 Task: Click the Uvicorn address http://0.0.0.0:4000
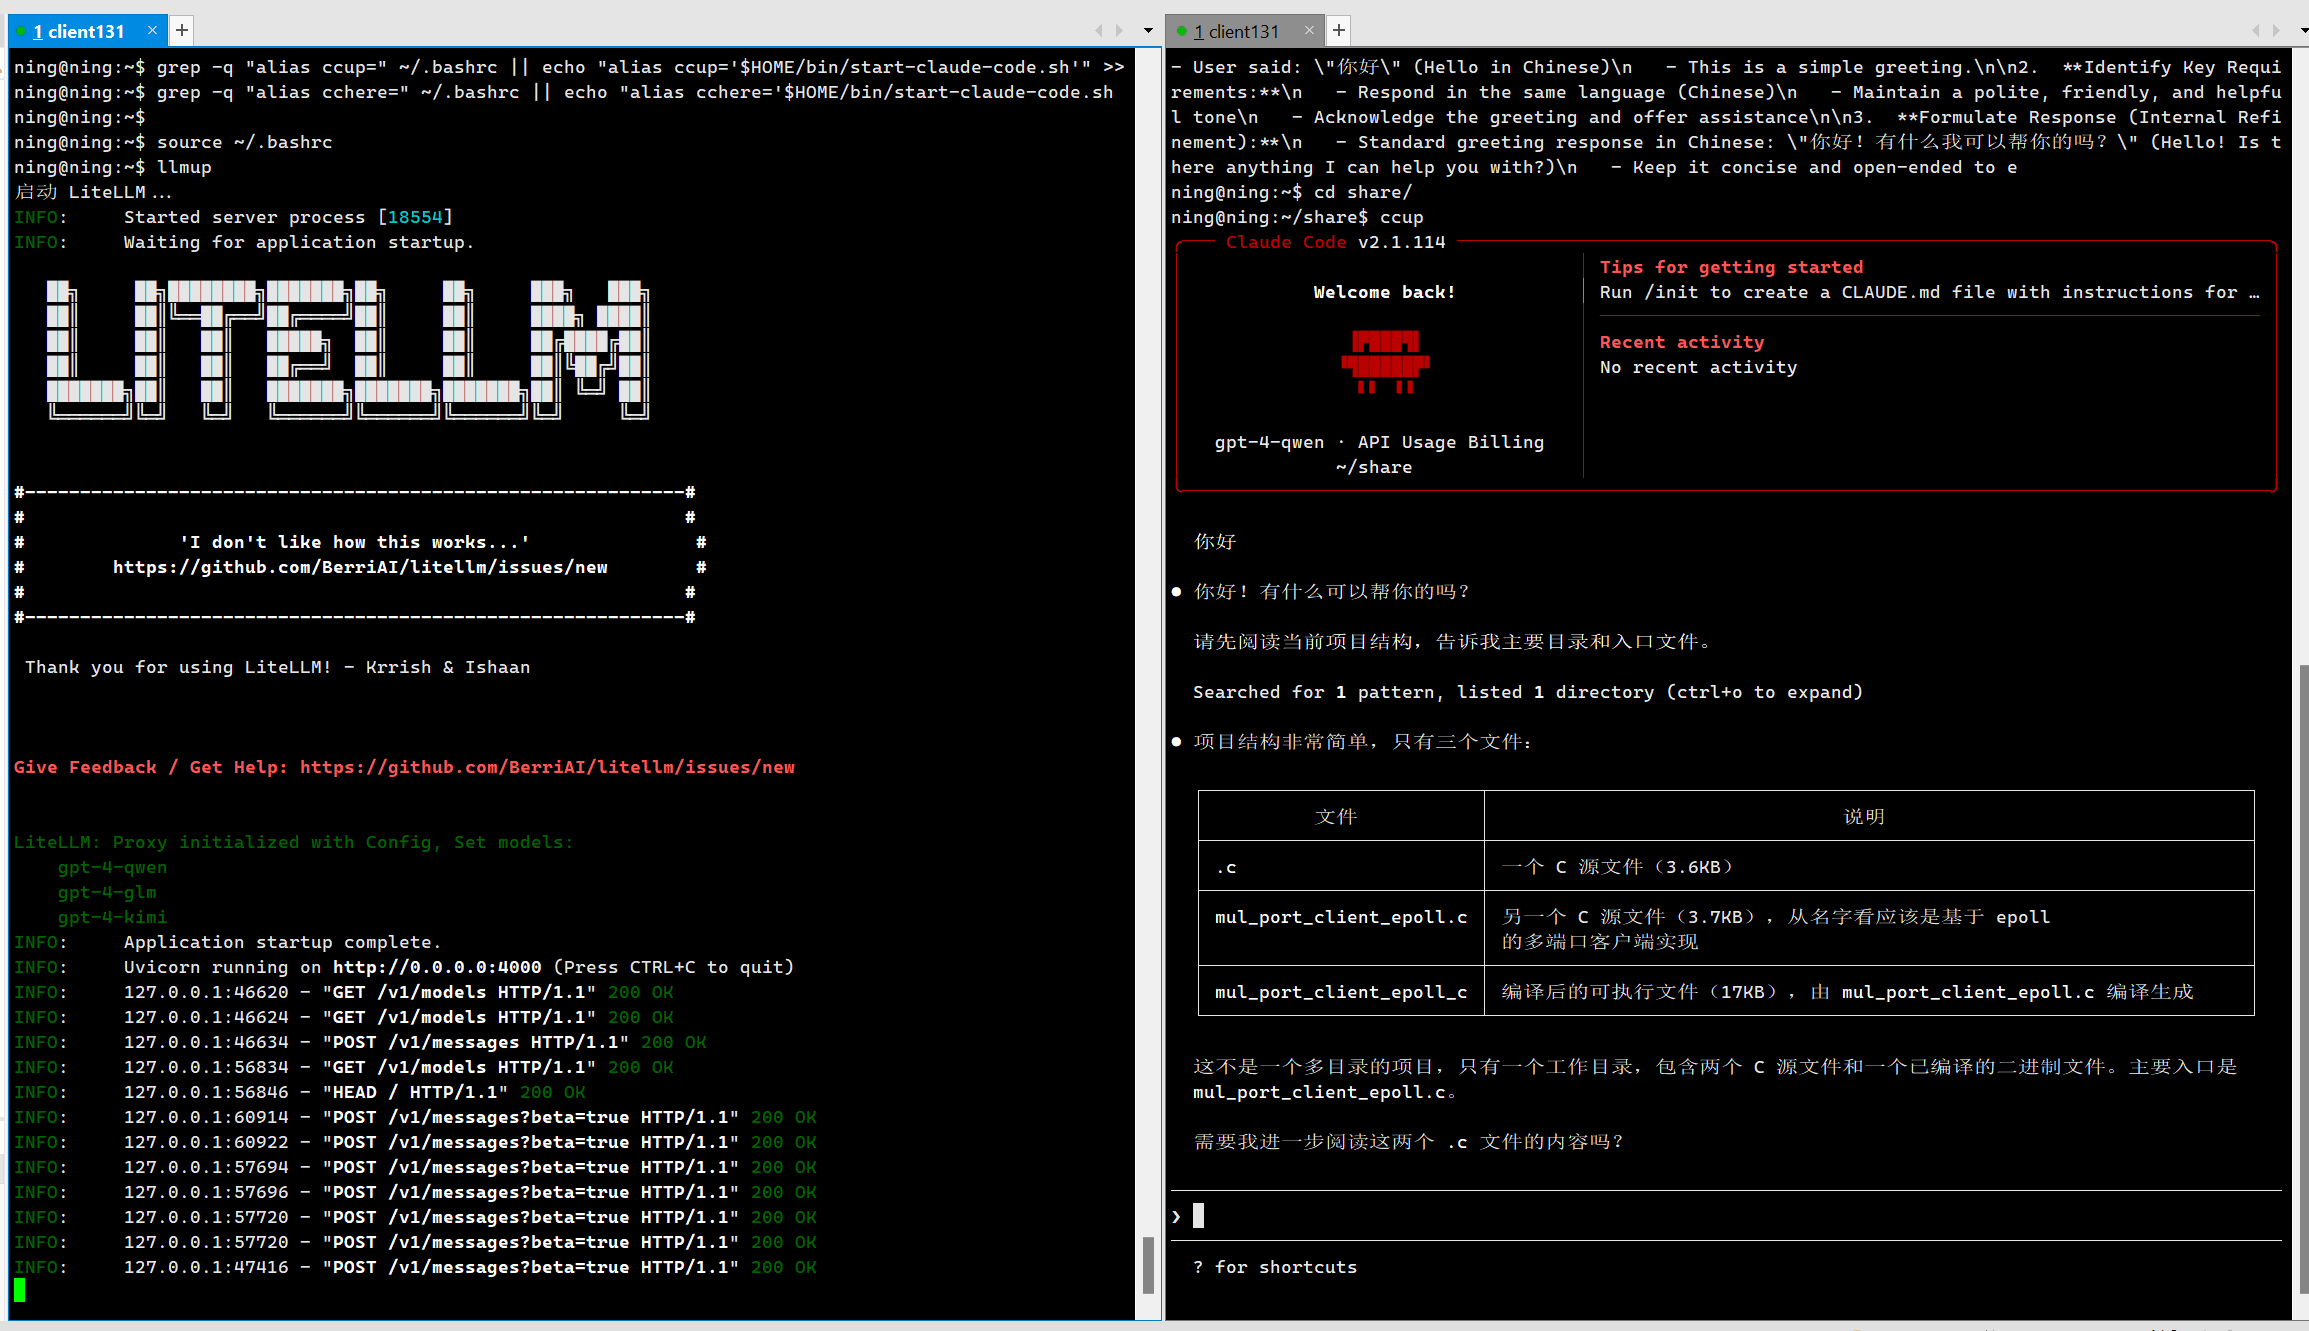tap(437, 967)
